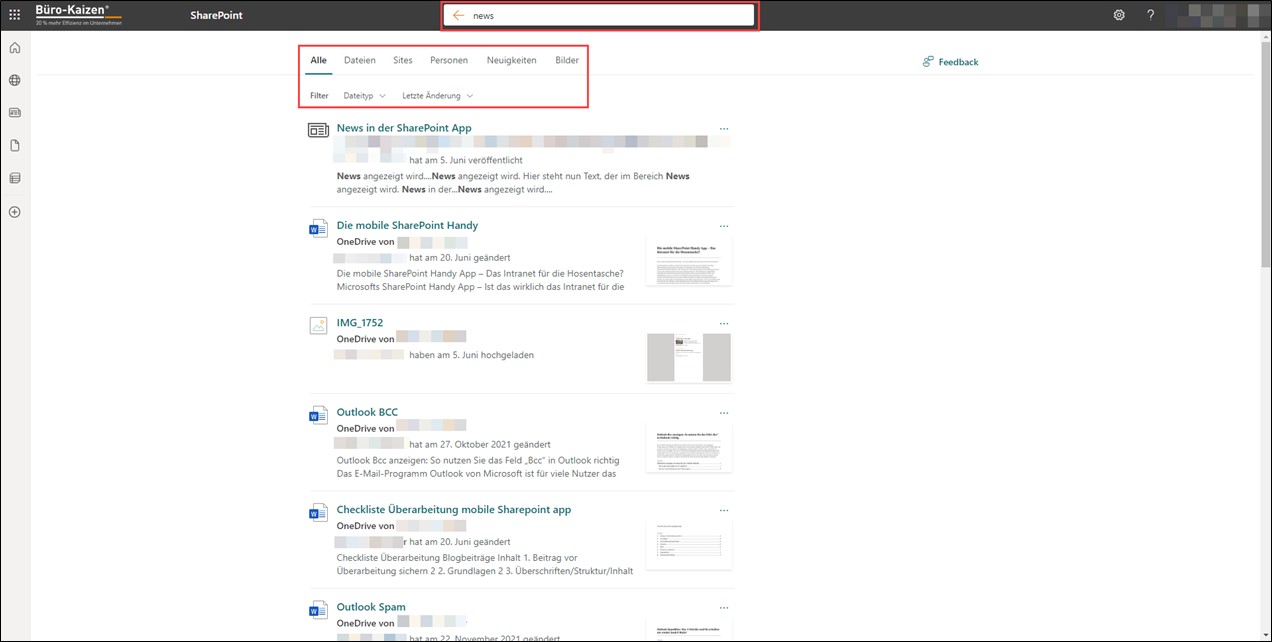Click Word icon beside Die mobile SharePoint Handy

318,228
